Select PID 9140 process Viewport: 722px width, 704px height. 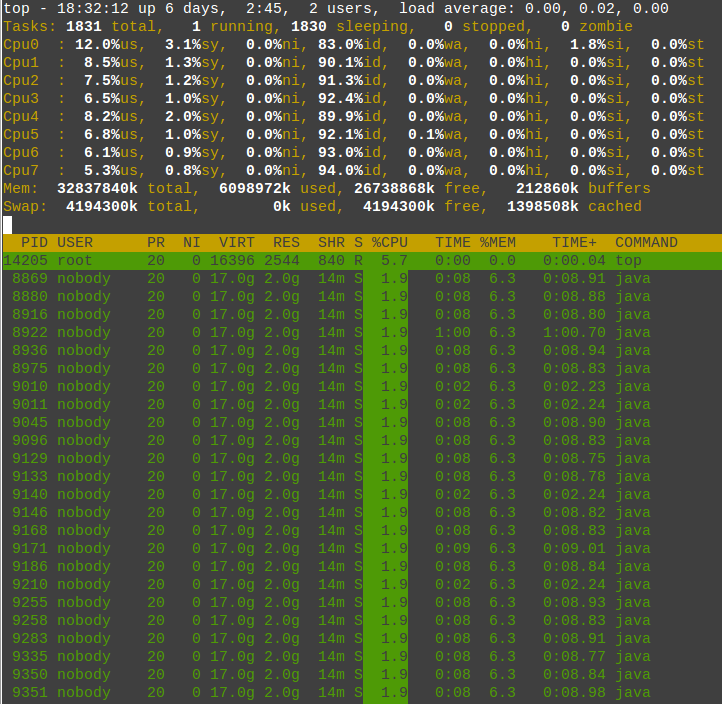point(361,494)
